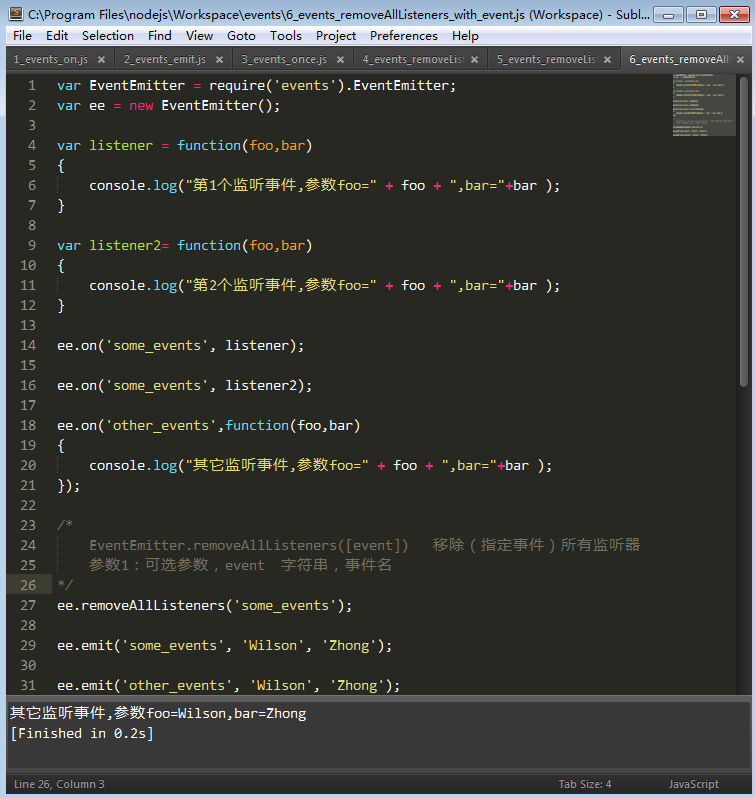Image resolution: width=755 pixels, height=798 pixels.
Task: Click the [Finished in 0.2s] output text
Action: (82, 733)
